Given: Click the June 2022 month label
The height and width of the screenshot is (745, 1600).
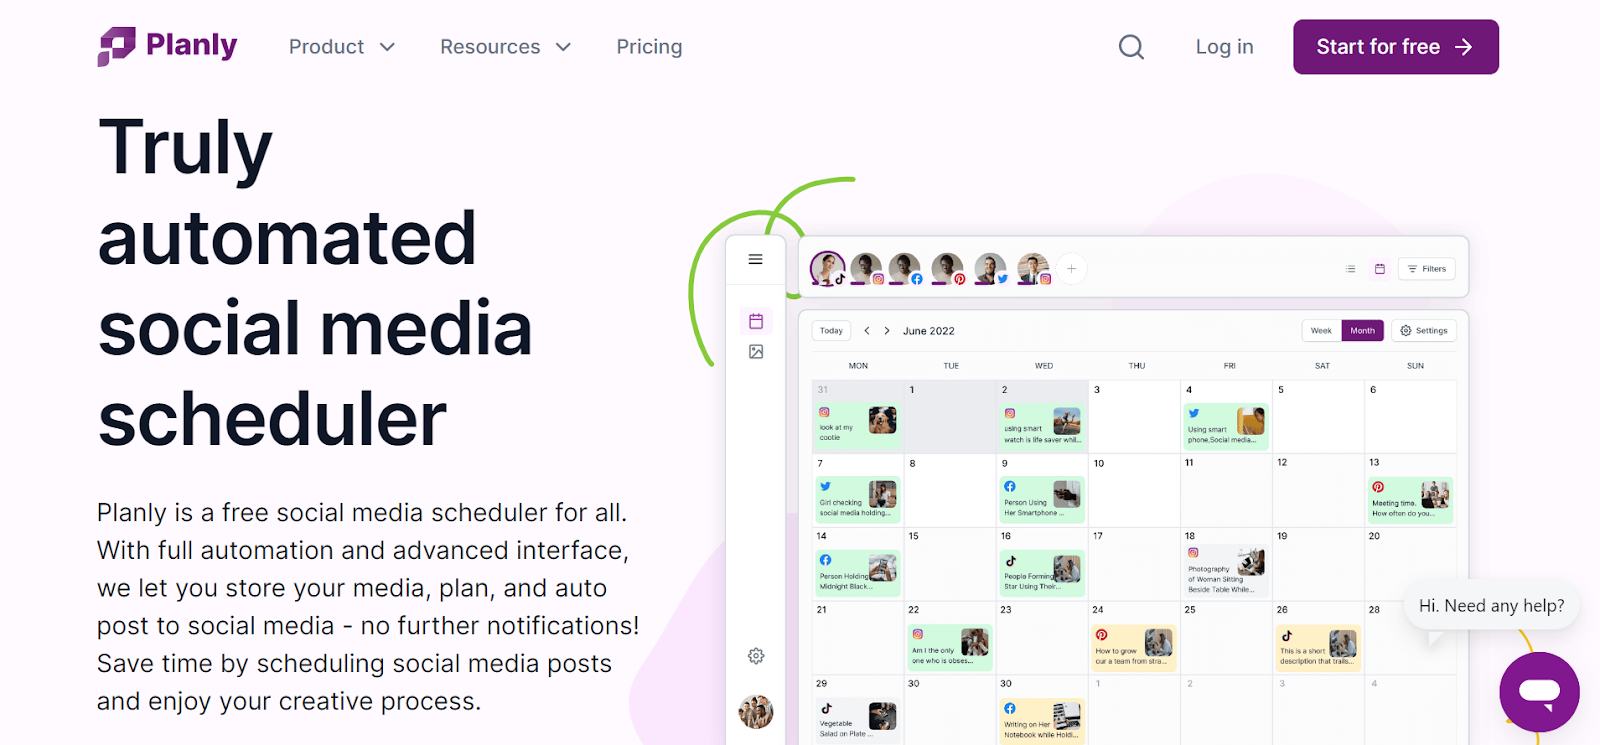Looking at the screenshot, I should pos(929,331).
